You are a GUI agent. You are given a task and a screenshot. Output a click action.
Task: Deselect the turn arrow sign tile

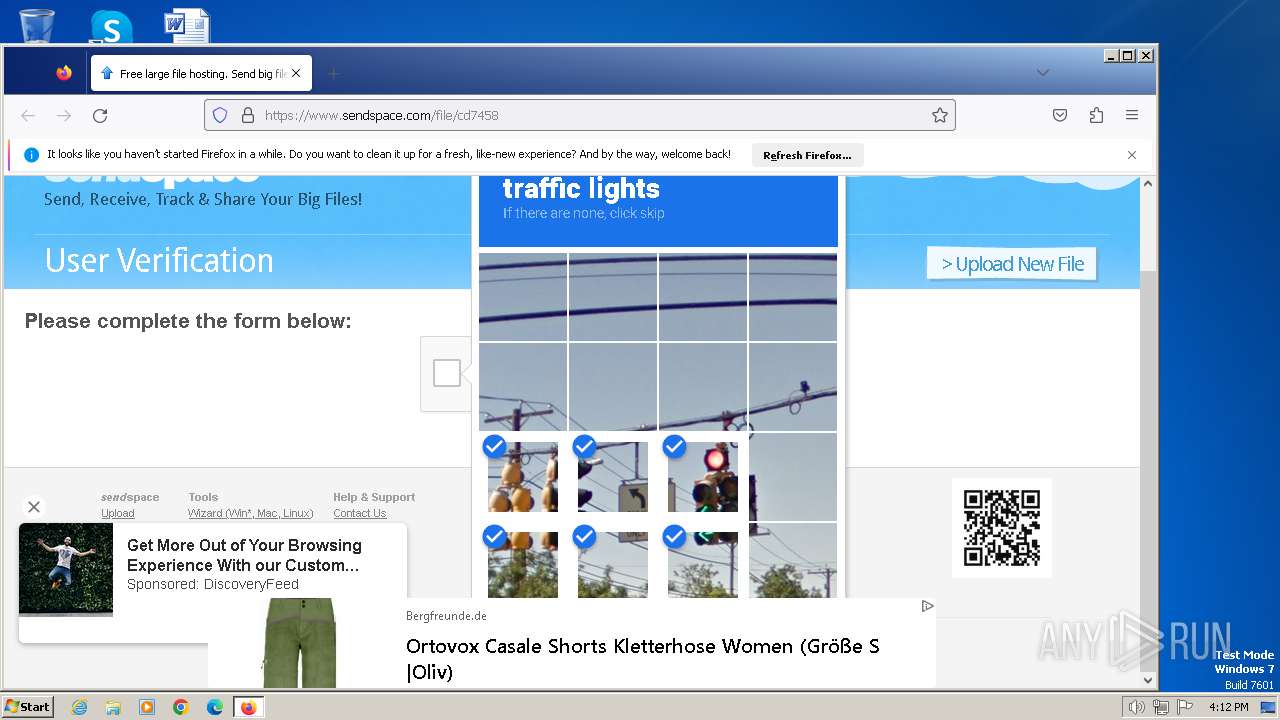pyautogui.click(x=613, y=477)
